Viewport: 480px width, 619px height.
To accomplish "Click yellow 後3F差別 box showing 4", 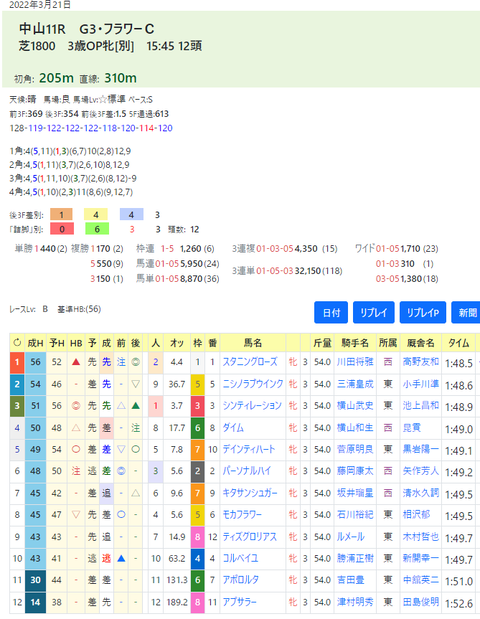I will [x=96, y=214].
